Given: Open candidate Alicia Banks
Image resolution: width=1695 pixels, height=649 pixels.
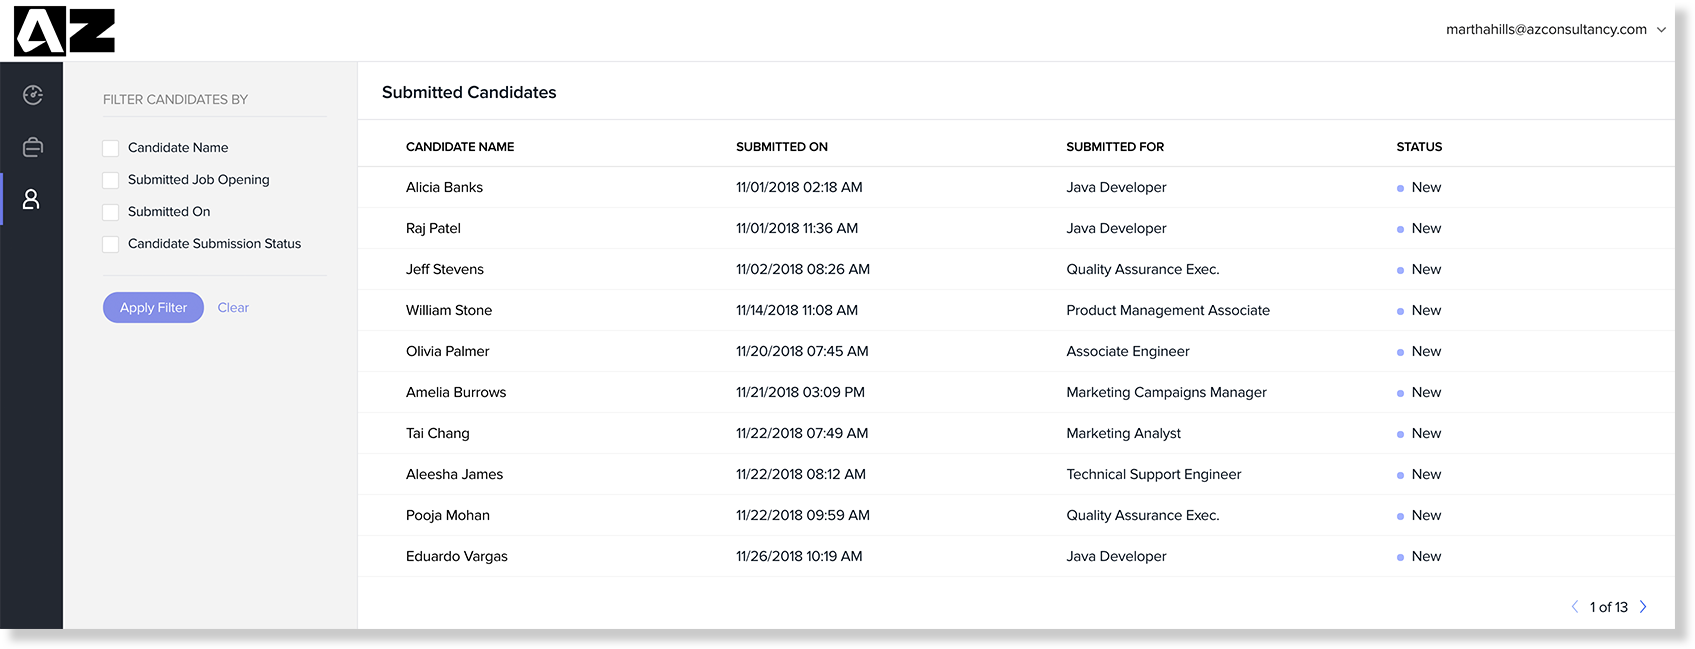Looking at the screenshot, I should pyautogui.click(x=444, y=187).
